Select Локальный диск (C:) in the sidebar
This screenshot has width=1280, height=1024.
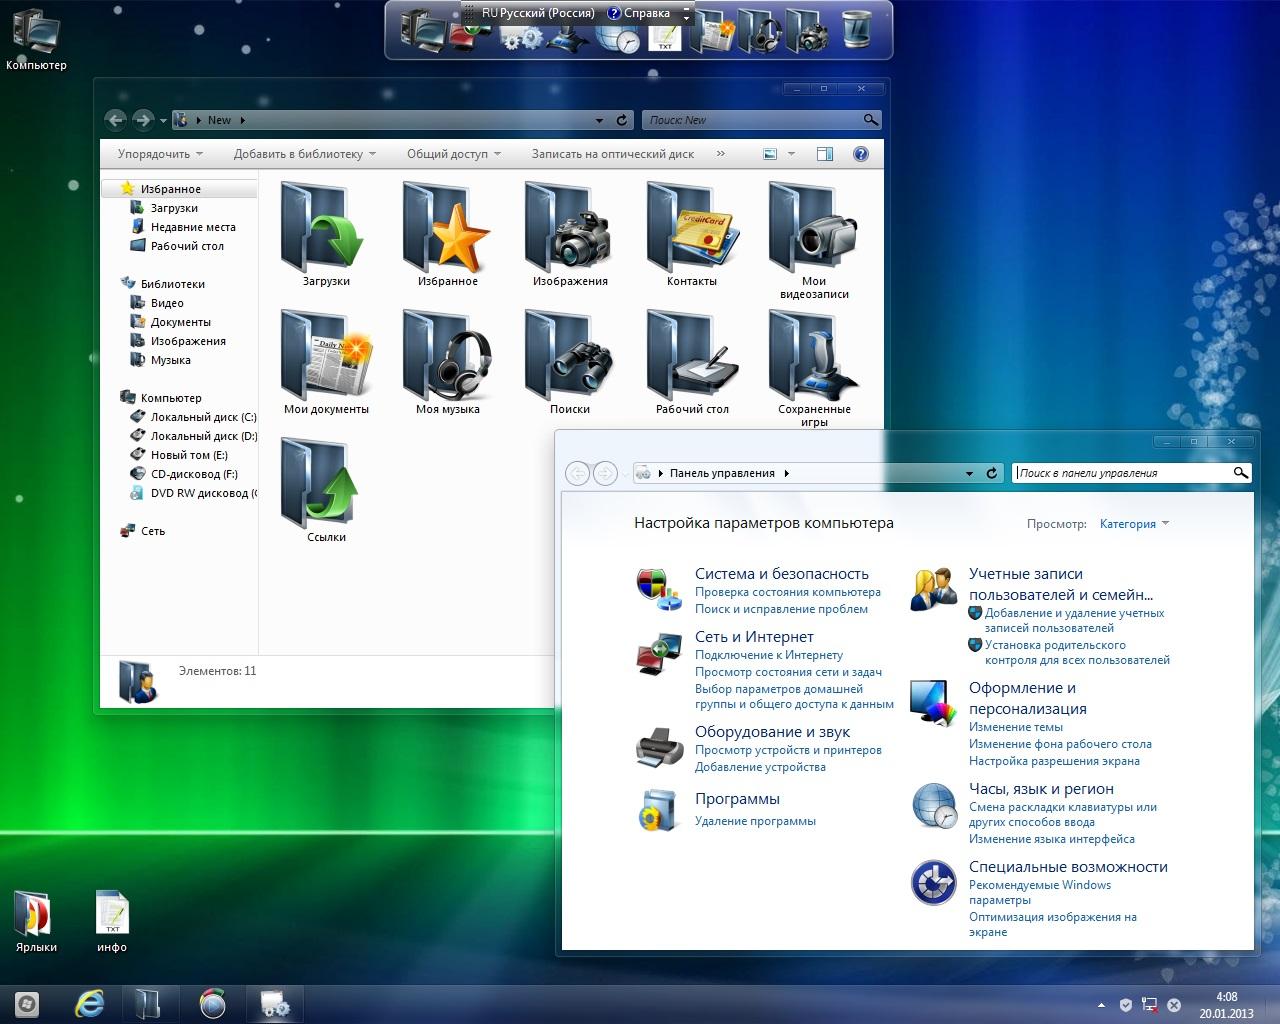pyautogui.click(x=203, y=417)
